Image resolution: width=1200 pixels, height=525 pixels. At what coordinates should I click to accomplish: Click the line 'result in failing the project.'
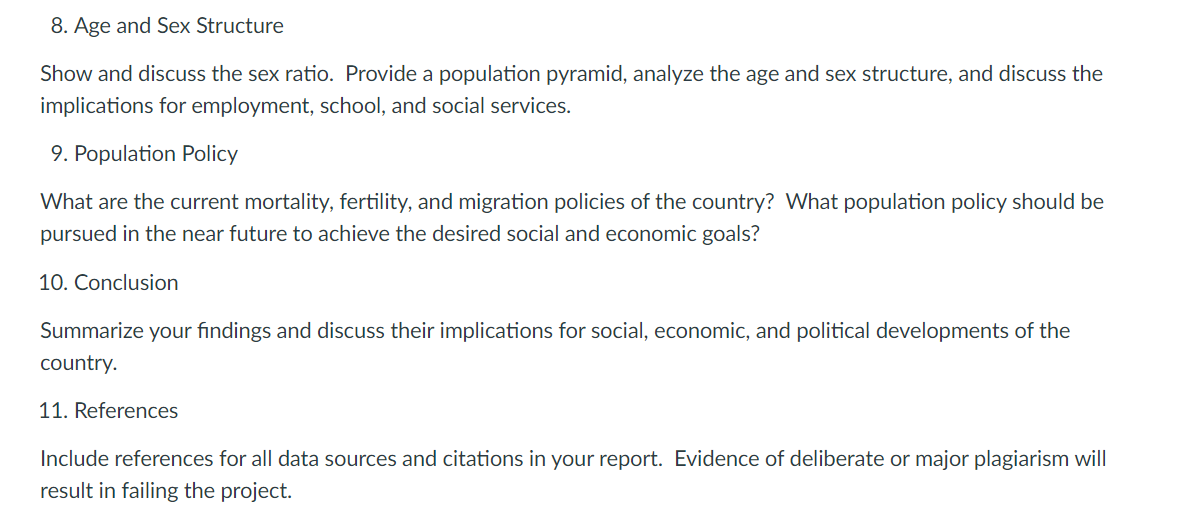[x=166, y=491]
